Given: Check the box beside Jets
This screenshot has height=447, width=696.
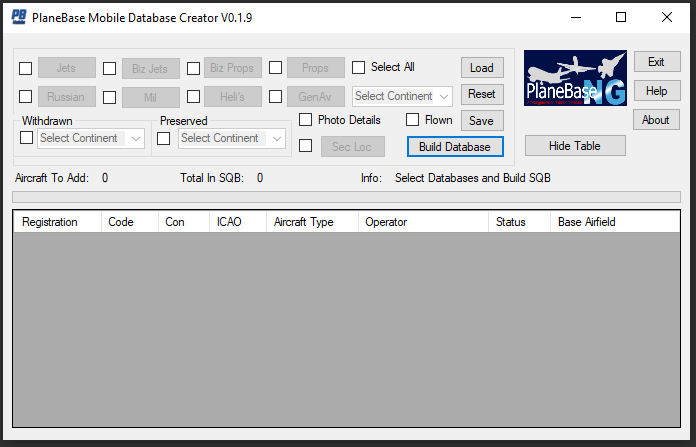Looking at the screenshot, I should click(26, 69).
